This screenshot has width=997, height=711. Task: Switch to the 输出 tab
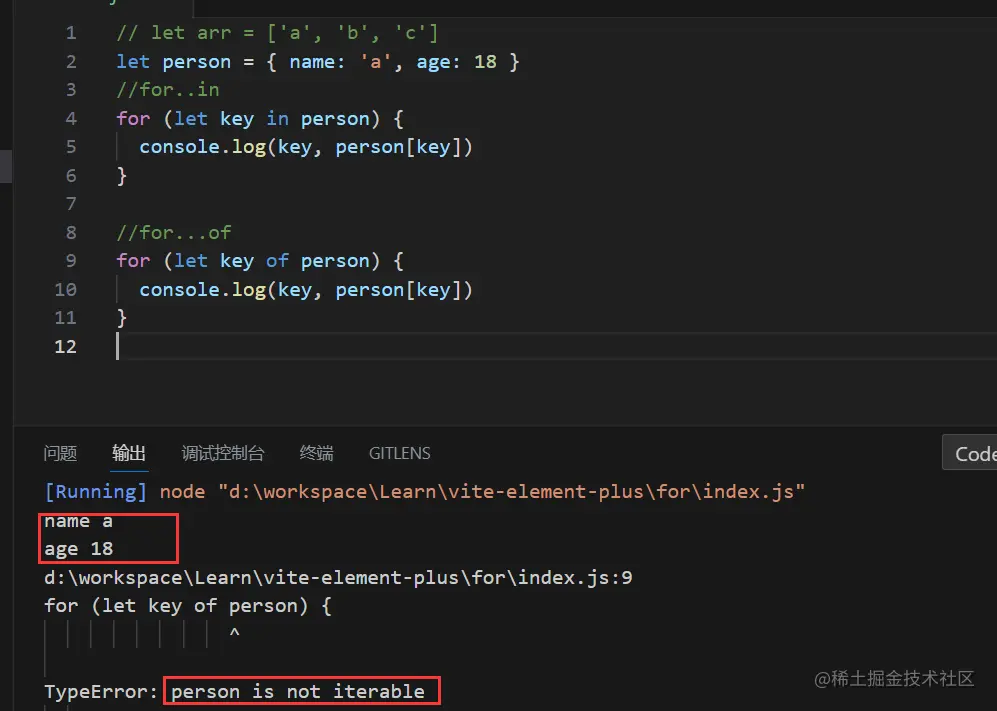(x=129, y=453)
